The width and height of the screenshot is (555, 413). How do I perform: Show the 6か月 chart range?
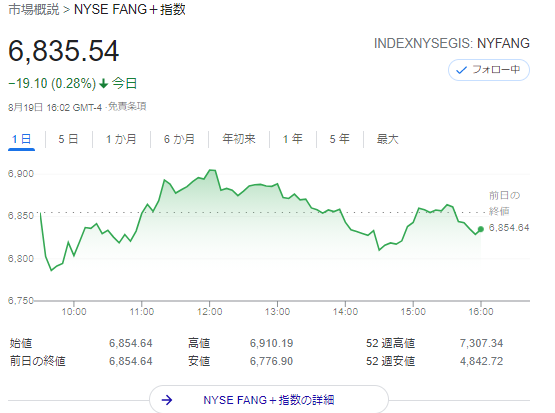[x=179, y=139]
